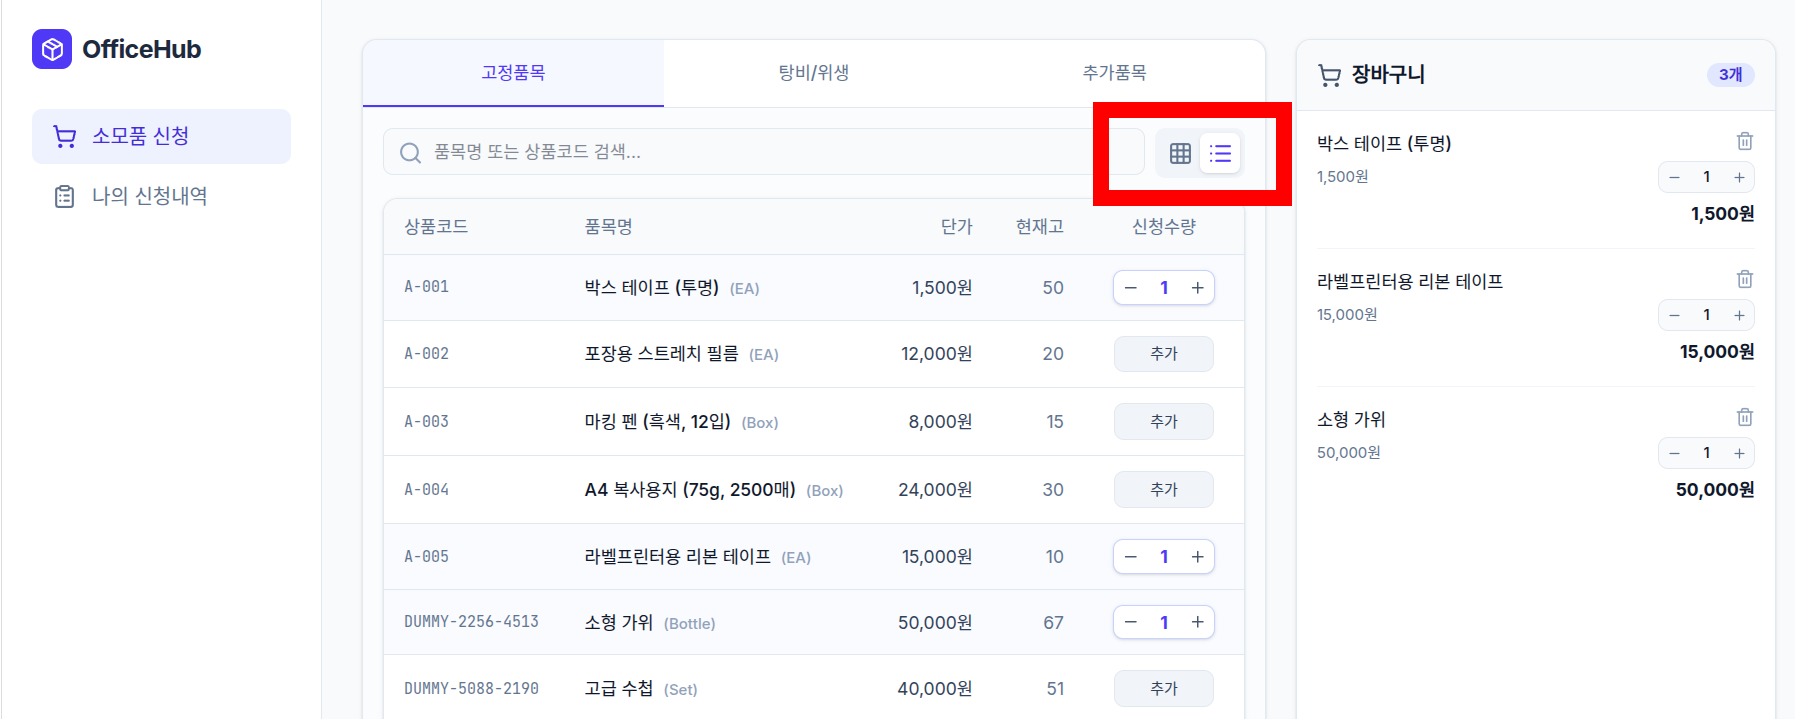Increase quantity for 박스 테이프 in table
Screen dimensions: 1795x719
click(x=1197, y=288)
